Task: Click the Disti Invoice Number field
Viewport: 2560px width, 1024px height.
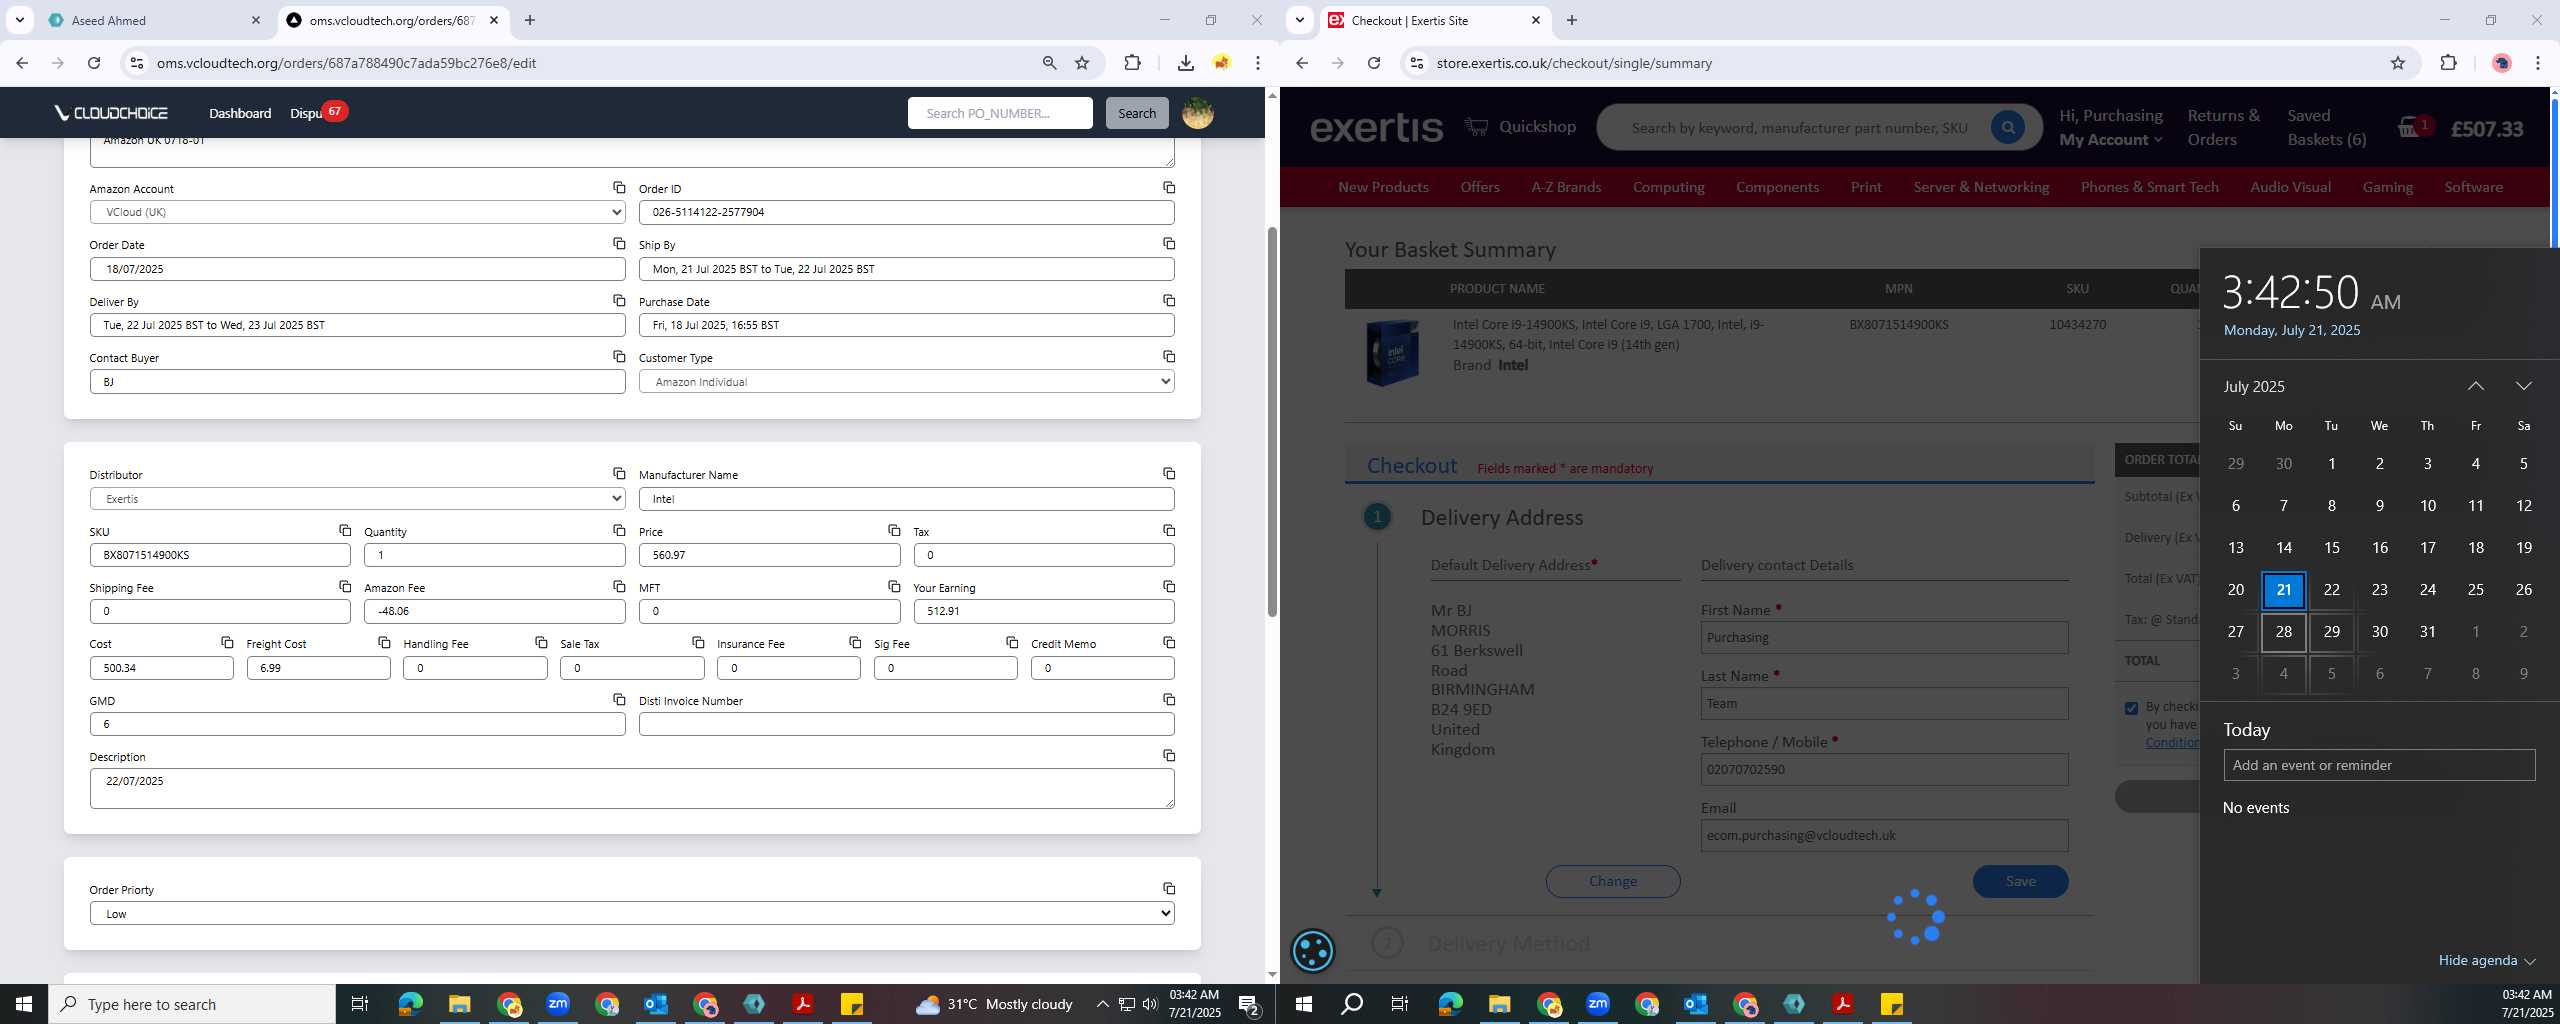Action: pos(906,724)
